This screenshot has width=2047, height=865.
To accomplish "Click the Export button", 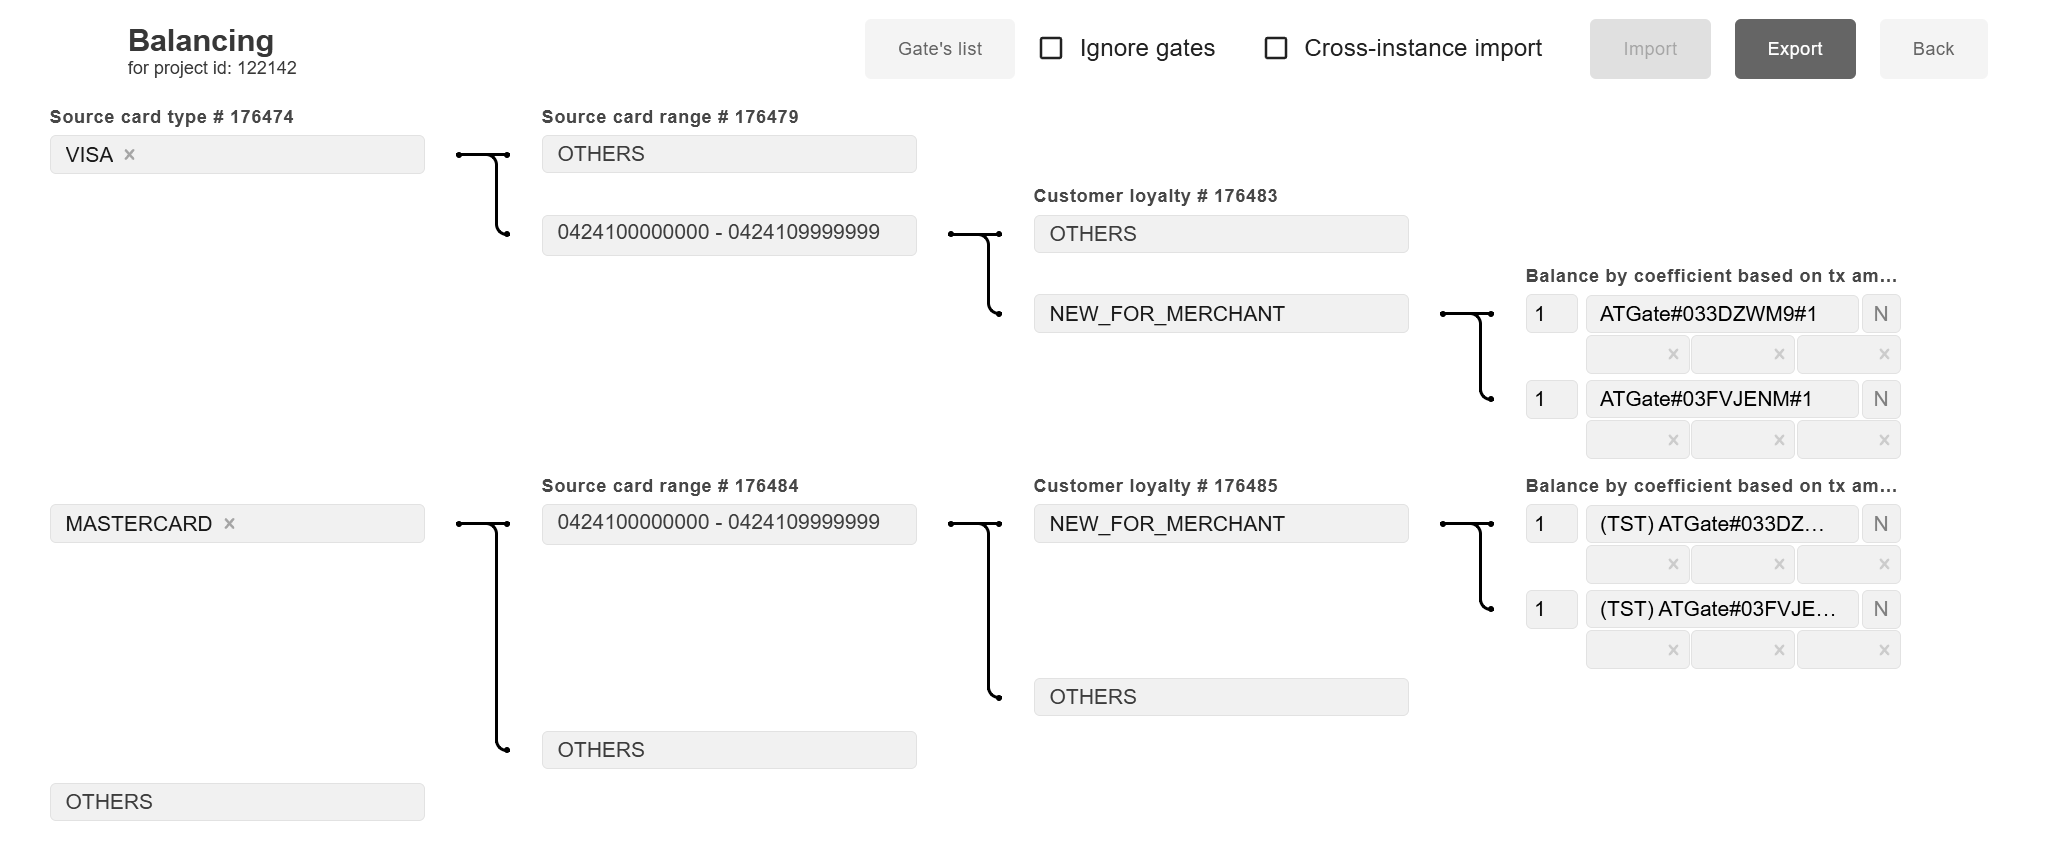I will tap(1794, 49).
